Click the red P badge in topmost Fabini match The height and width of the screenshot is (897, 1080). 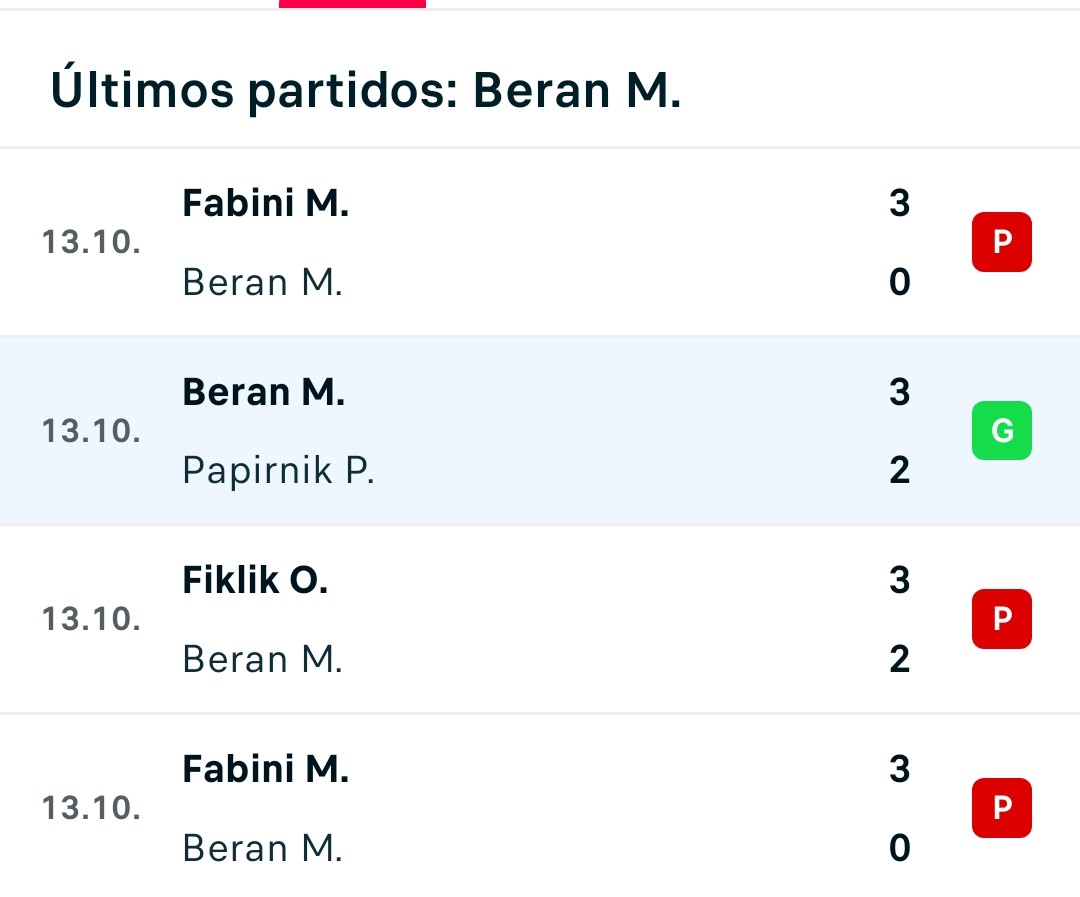point(1001,242)
